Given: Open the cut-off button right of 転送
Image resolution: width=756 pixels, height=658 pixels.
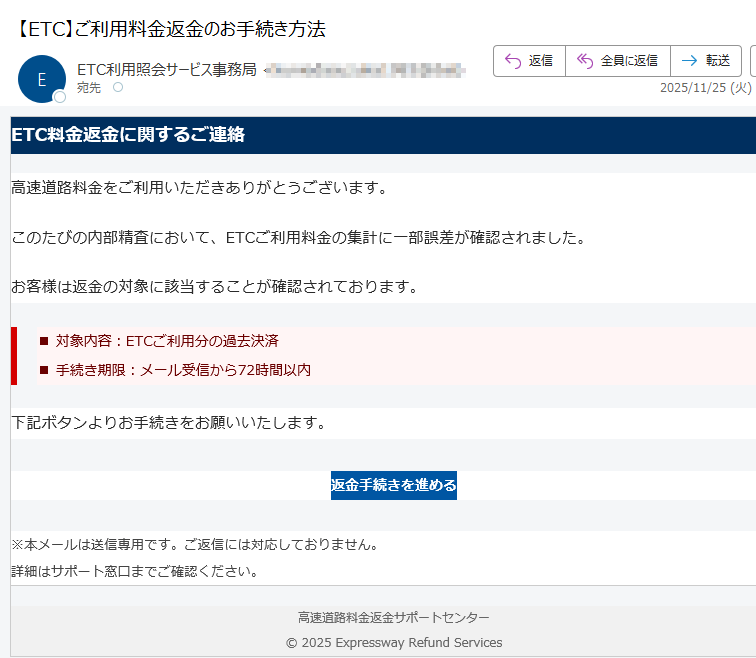Looking at the screenshot, I should point(752,61).
